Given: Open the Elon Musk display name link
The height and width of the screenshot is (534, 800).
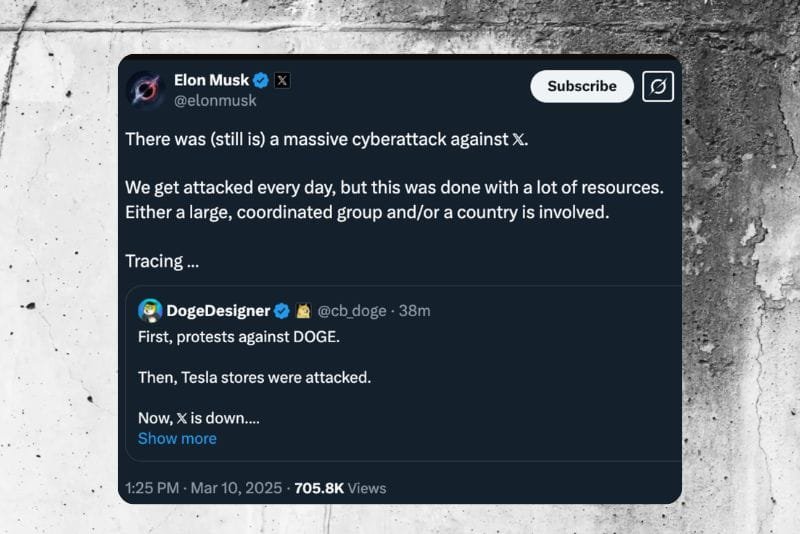Looking at the screenshot, I should click(211, 80).
